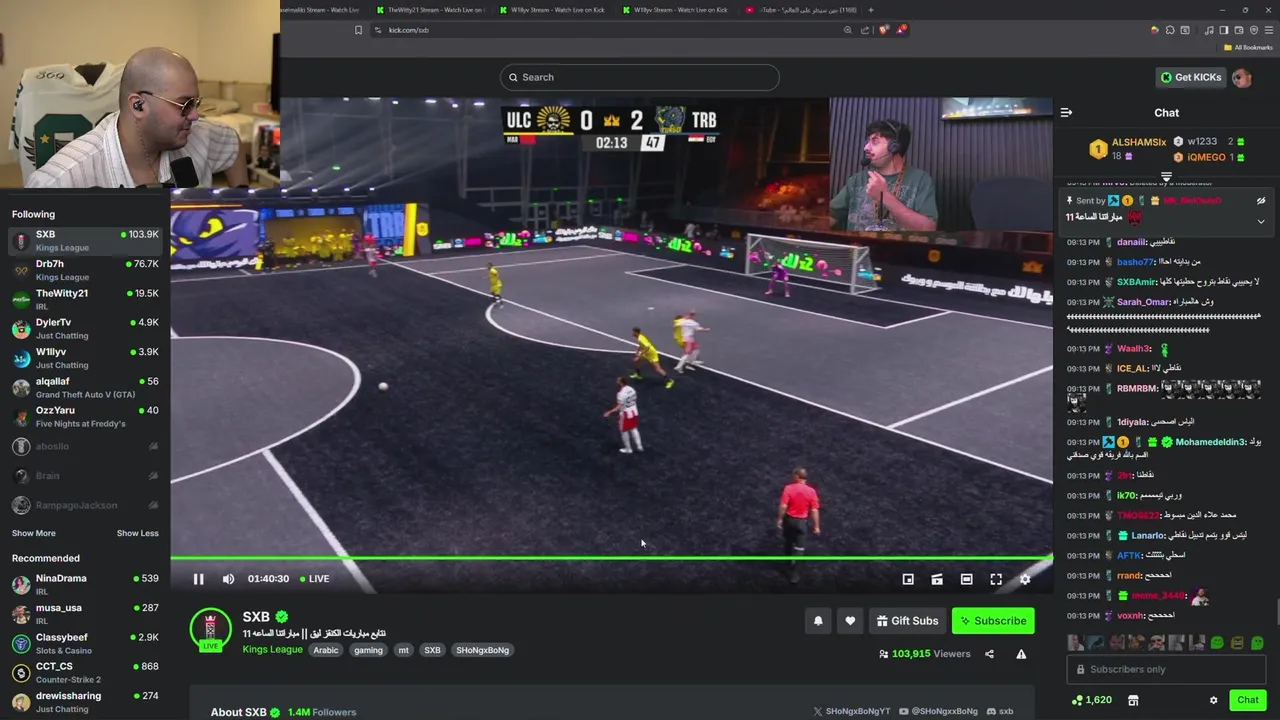Screen dimensions: 1280x720
Task: Enter fullscreen video mode
Action: pyautogui.click(x=996, y=579)
